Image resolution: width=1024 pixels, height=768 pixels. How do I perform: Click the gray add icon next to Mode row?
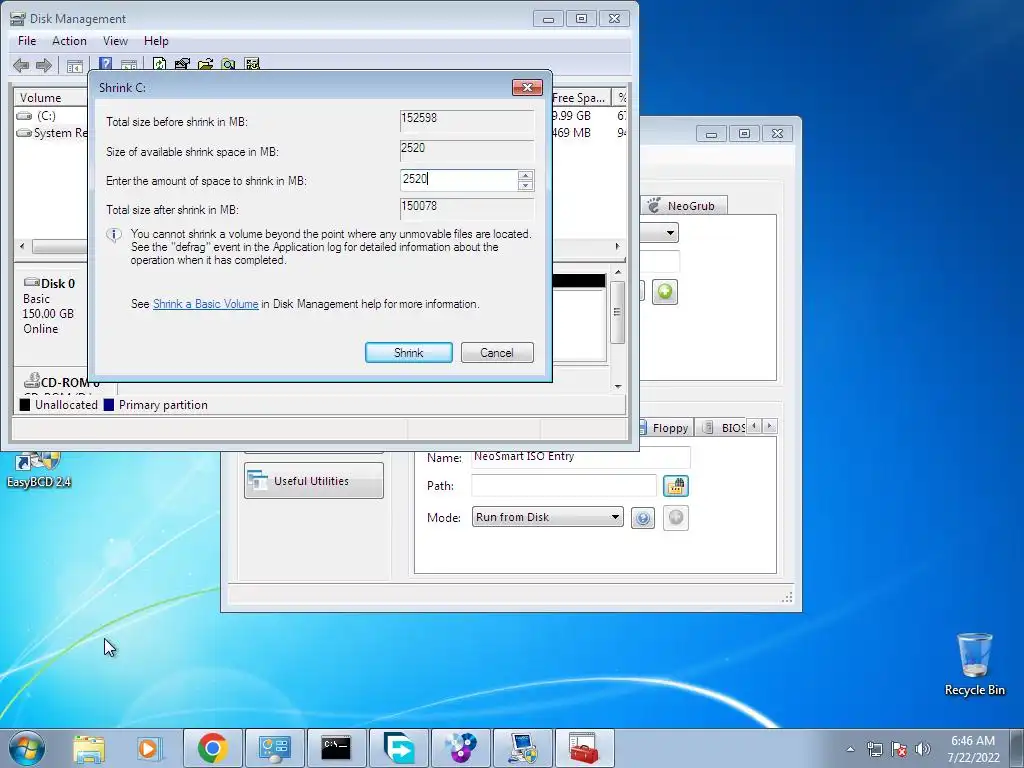(676, 518)
